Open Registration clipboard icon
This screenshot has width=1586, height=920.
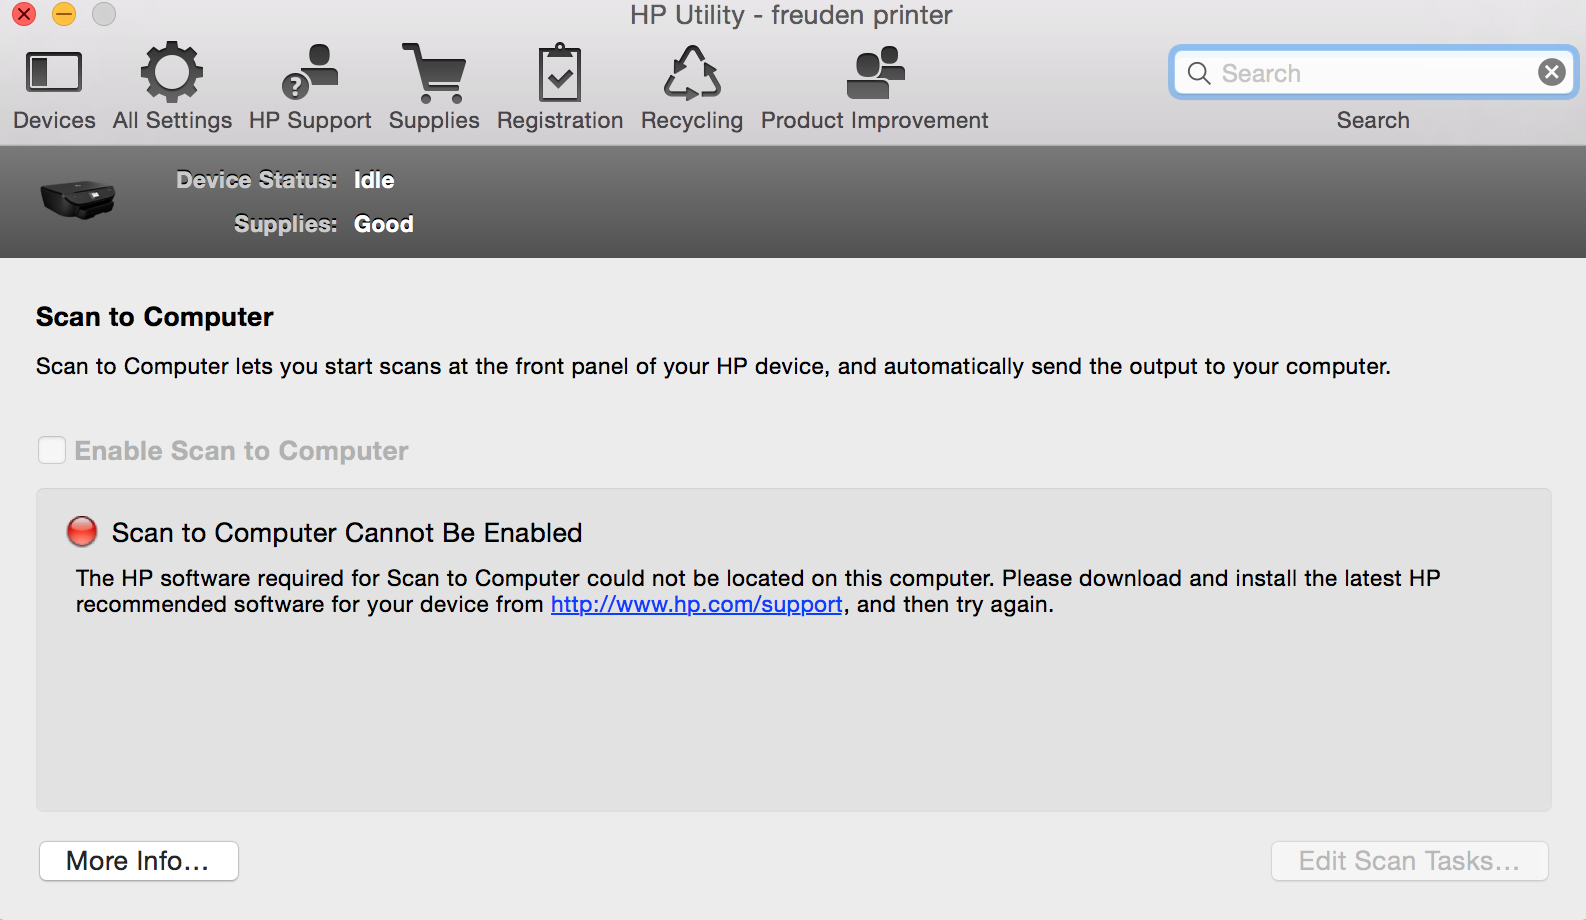[x=560, y=72]
